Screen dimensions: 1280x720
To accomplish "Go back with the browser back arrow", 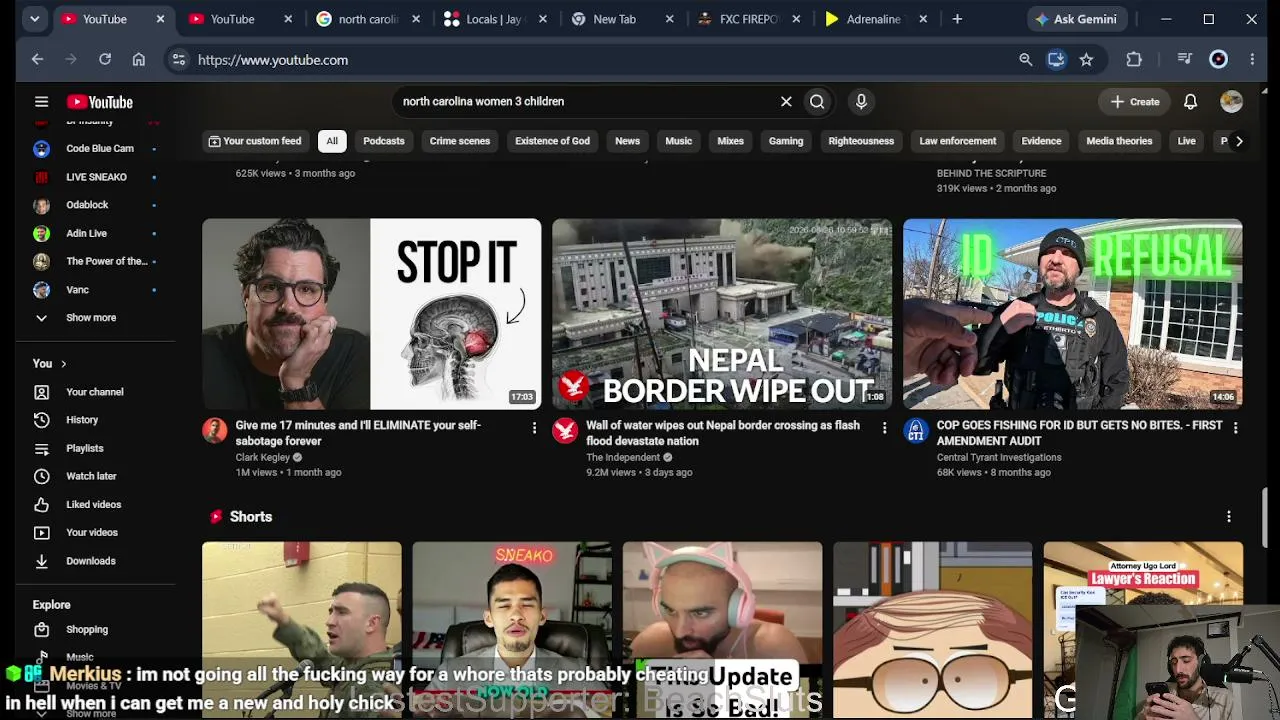I will (37, 60).
